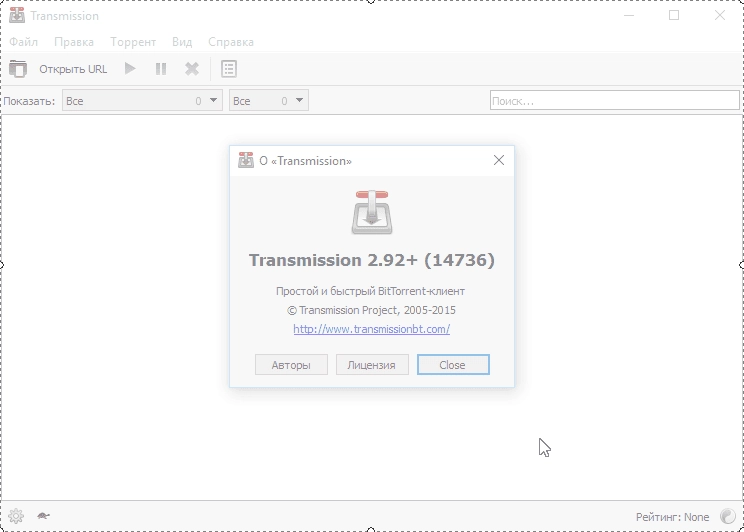Open the Торрент menu
Image resolution: width=744 pixels, height=532 pixels.
click(133, 42)
